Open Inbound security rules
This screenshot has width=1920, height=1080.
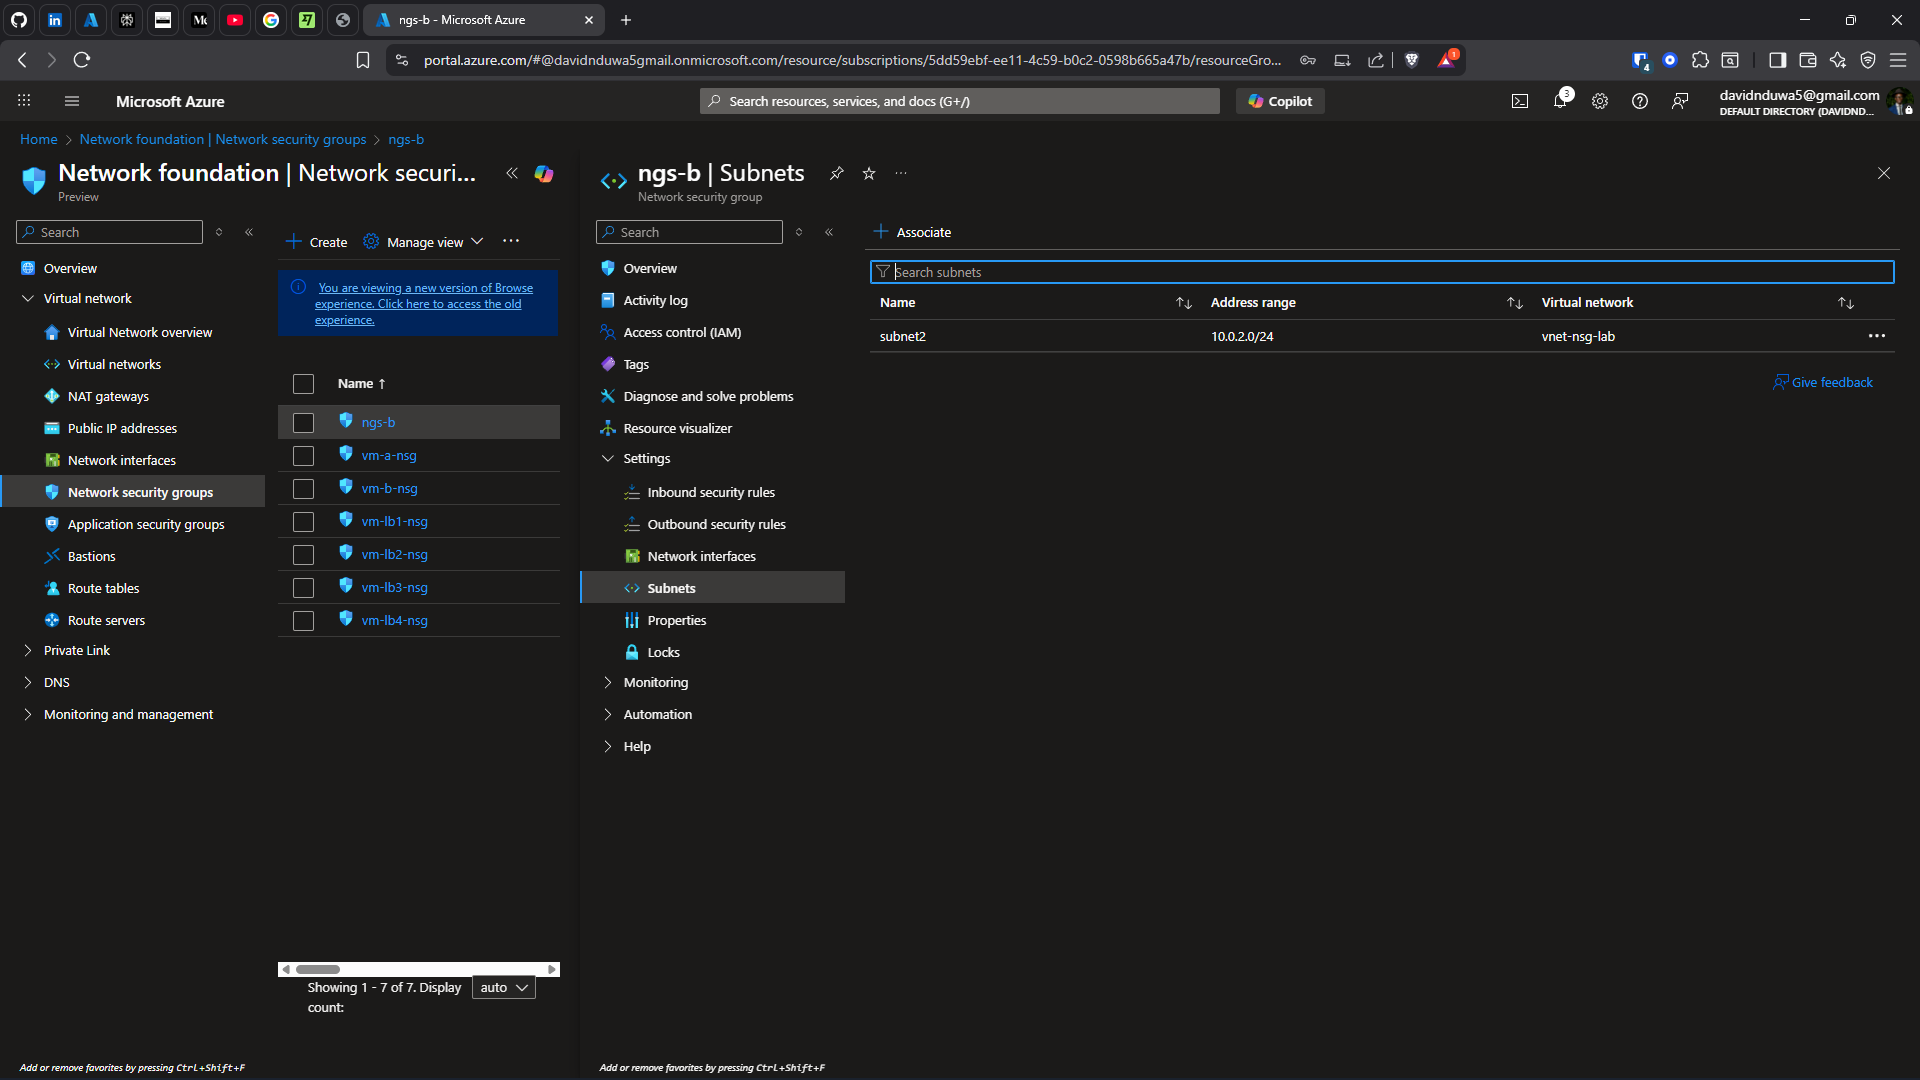711,492
